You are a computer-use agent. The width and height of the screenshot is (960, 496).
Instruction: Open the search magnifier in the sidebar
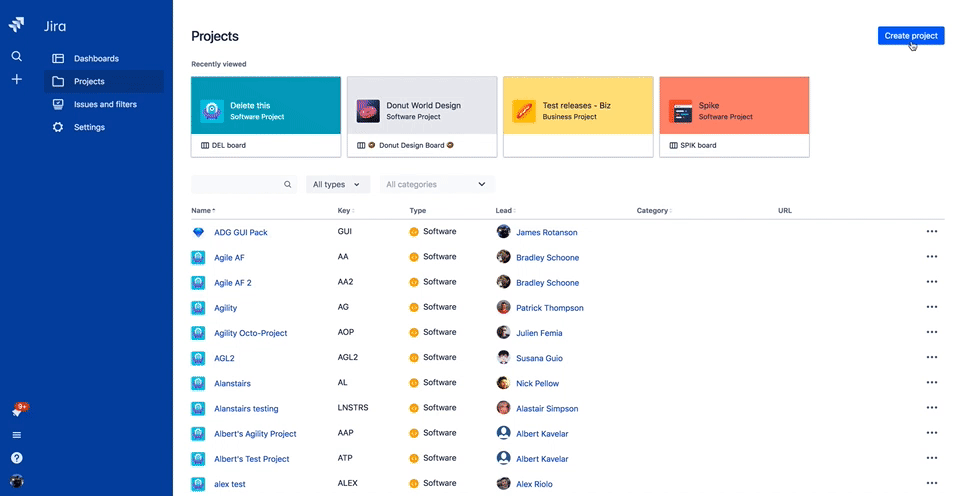pyautogui.click(x=17, y=56)
